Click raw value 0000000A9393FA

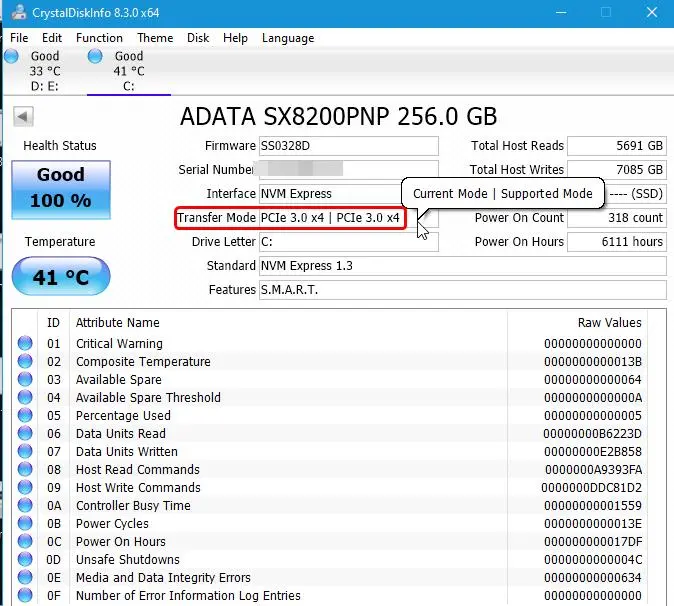tap(593, 469)
